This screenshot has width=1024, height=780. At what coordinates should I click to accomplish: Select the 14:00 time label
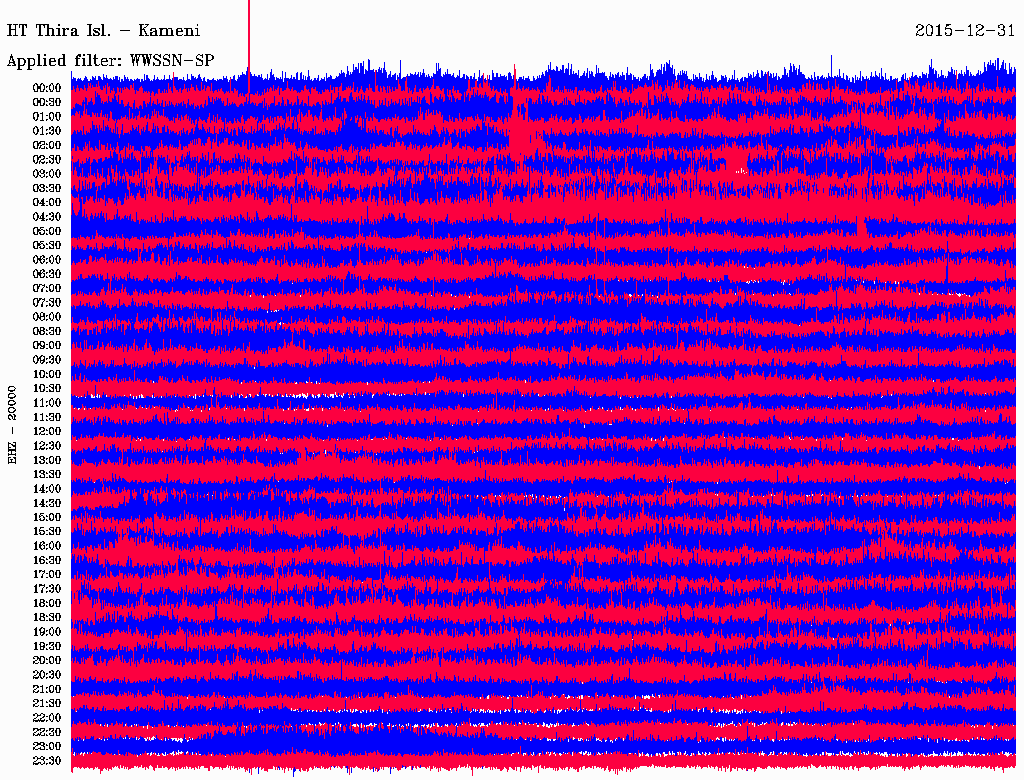[x=47, y=489]
